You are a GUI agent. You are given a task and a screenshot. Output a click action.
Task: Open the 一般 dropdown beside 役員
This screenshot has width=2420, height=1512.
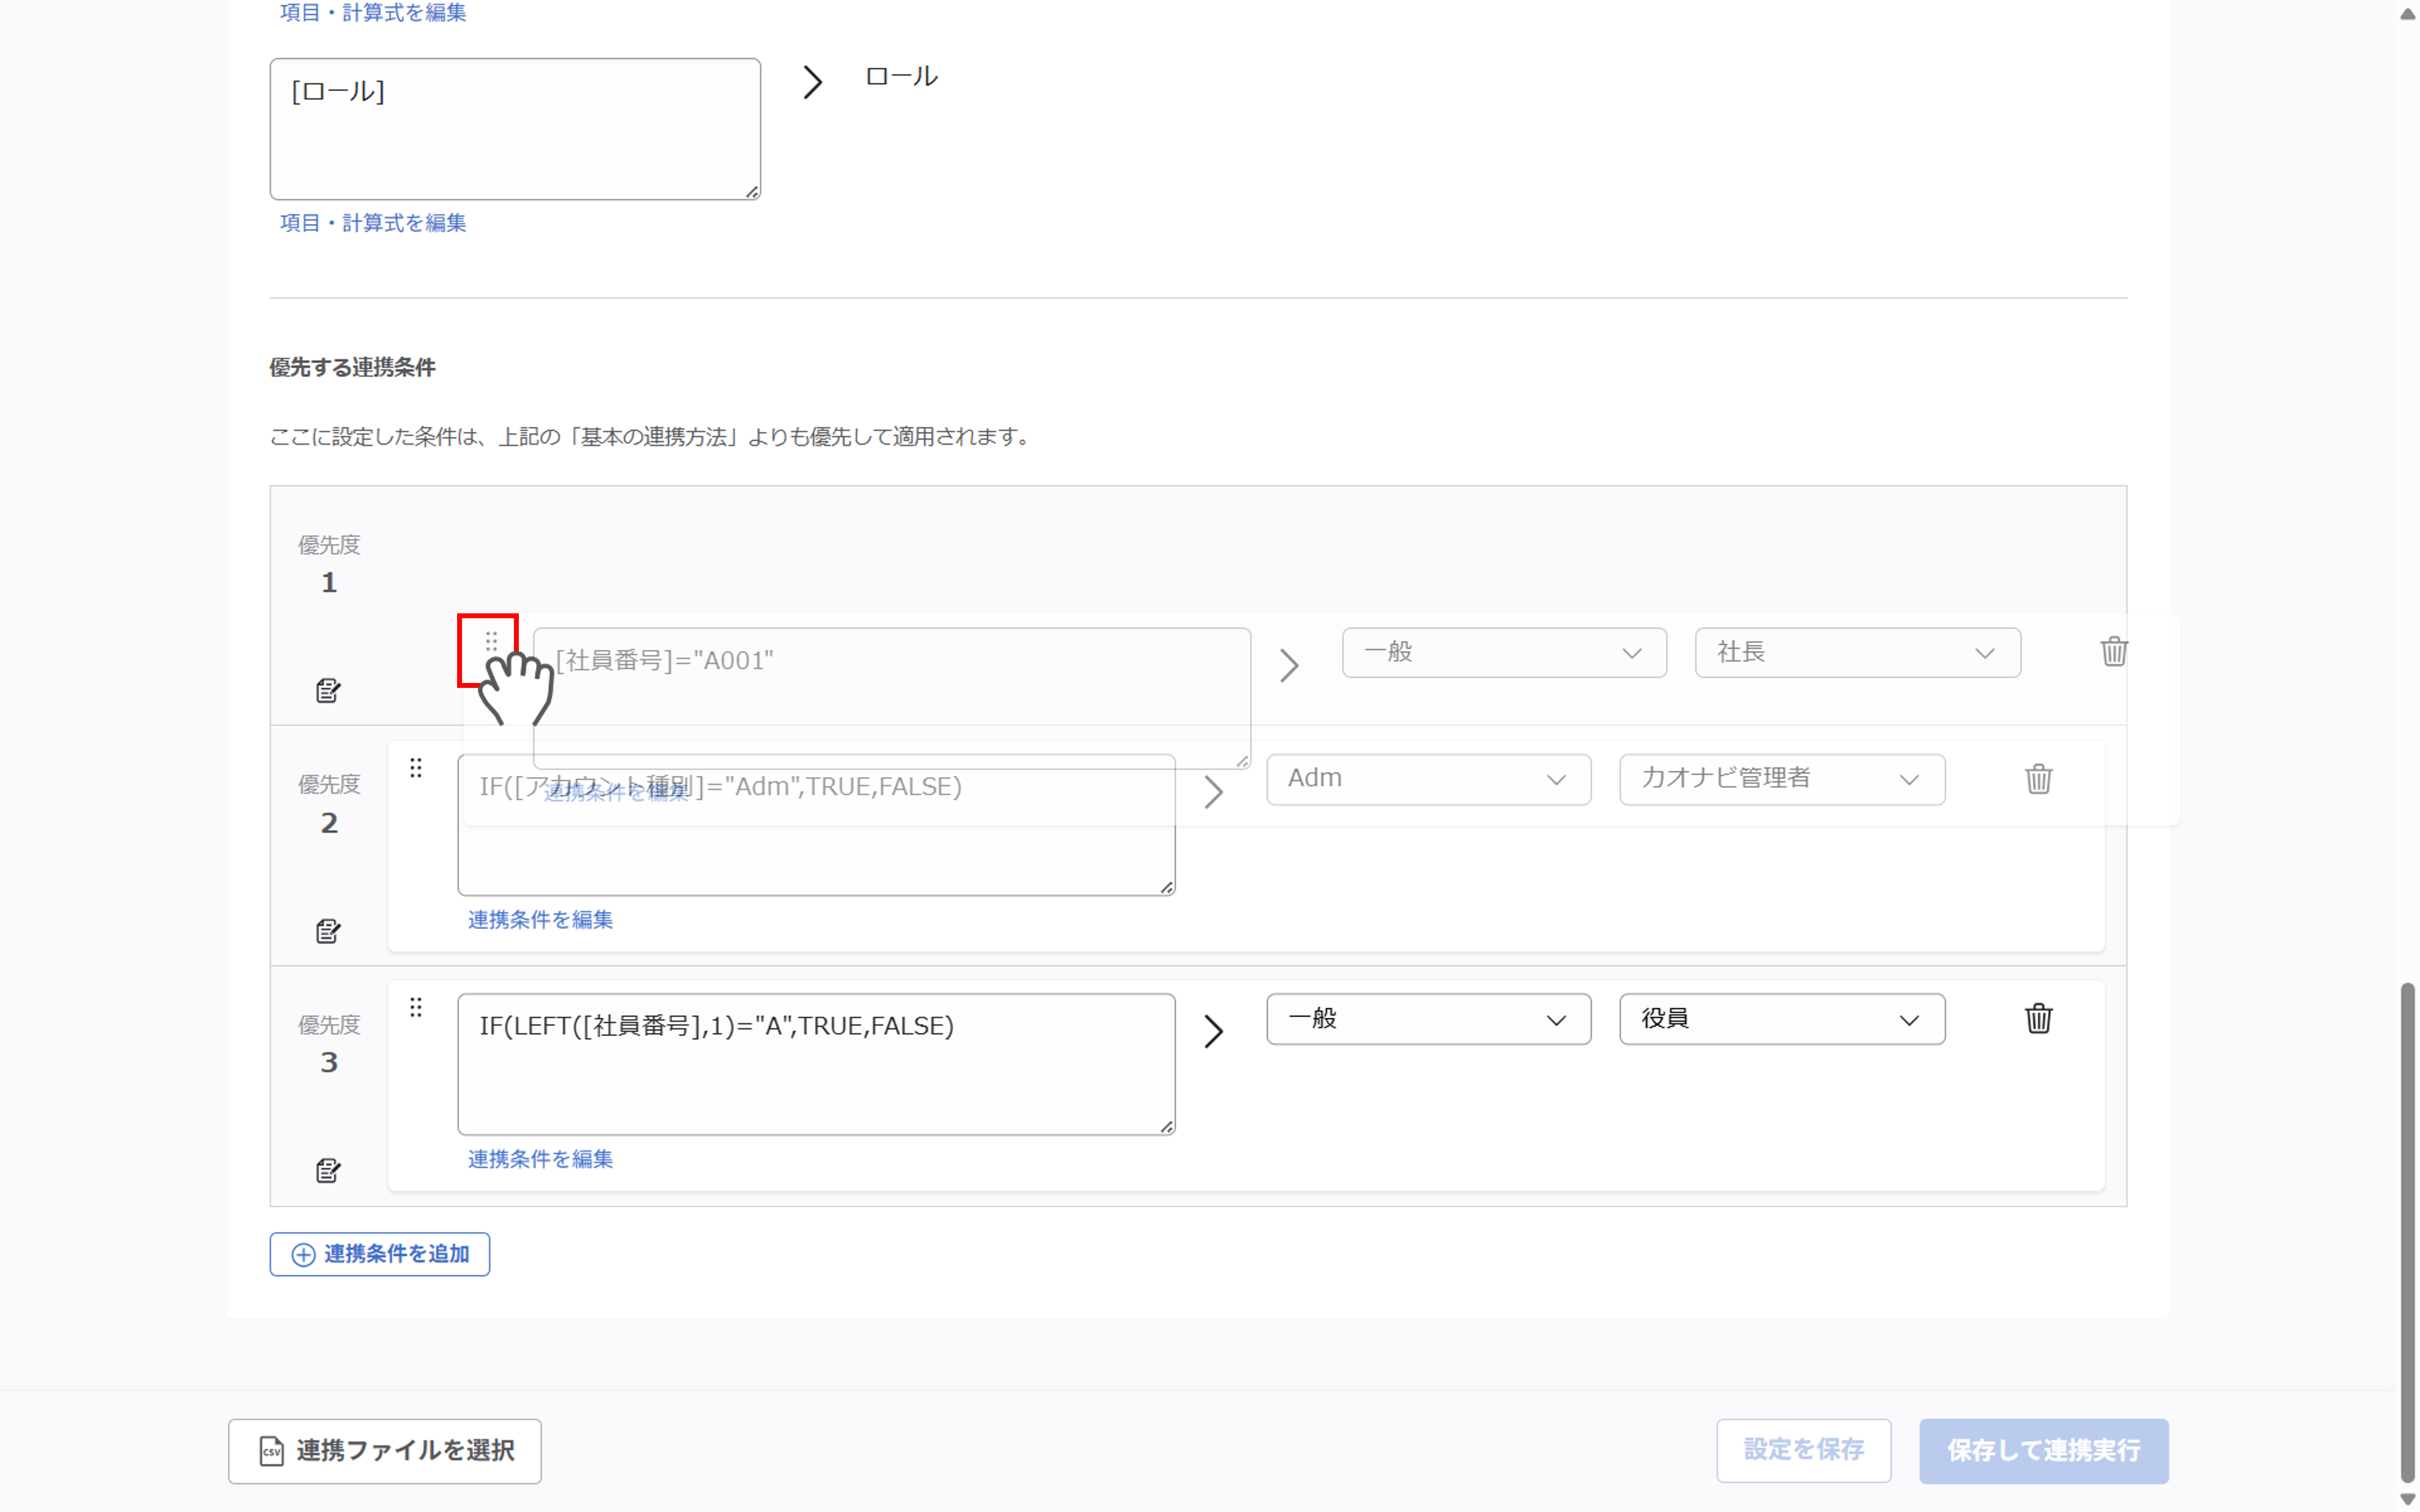coord(1428,1019)
